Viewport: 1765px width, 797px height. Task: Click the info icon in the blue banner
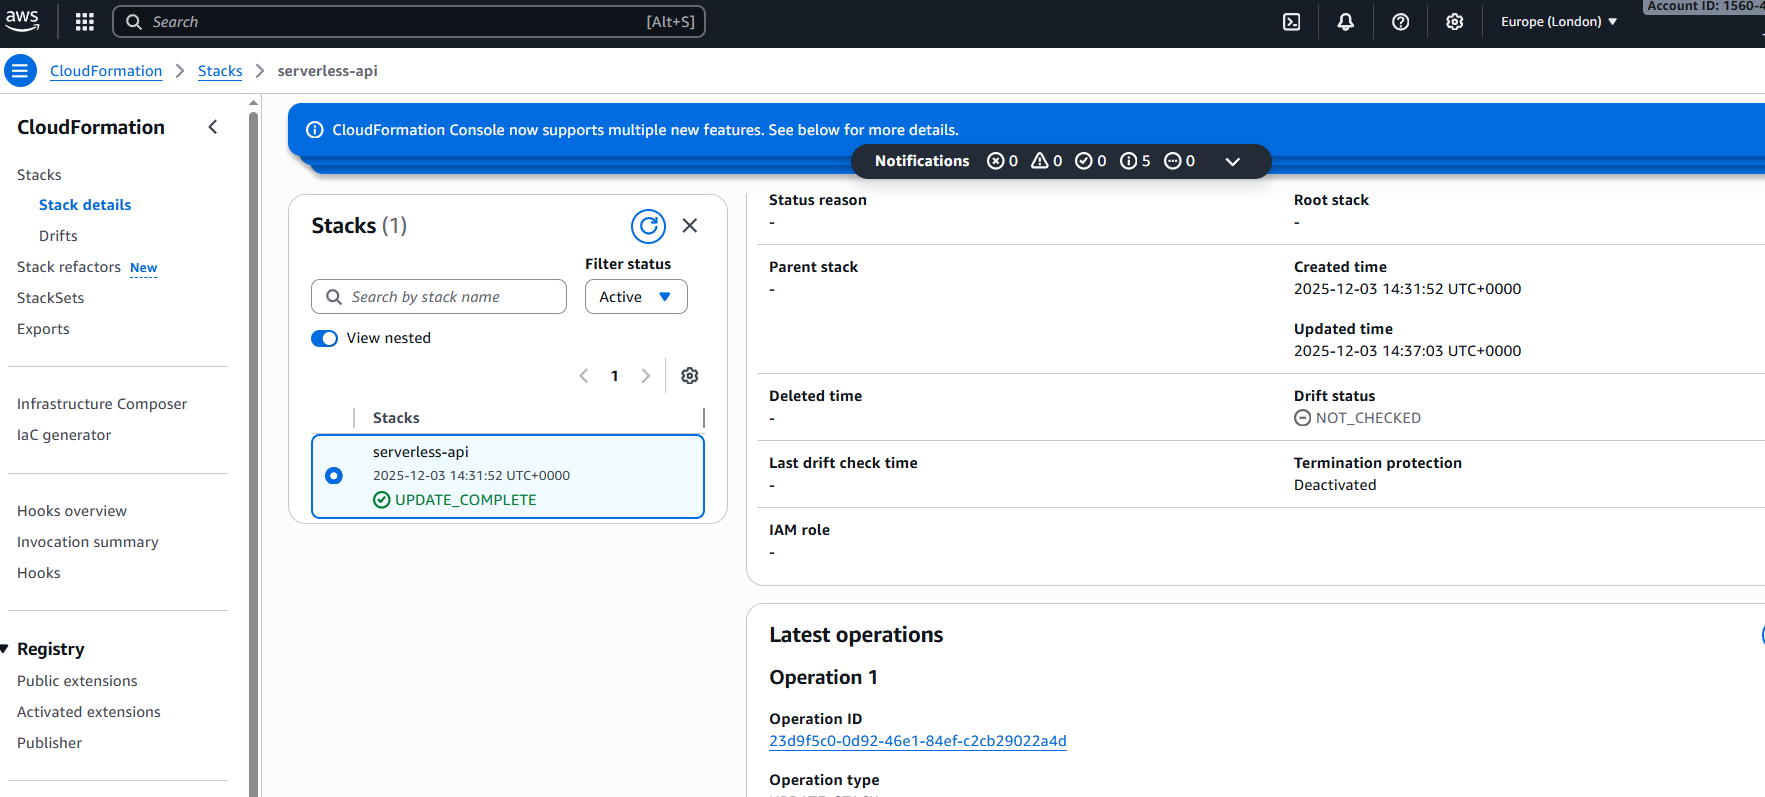pyautogui.click(x=315, y=130)
